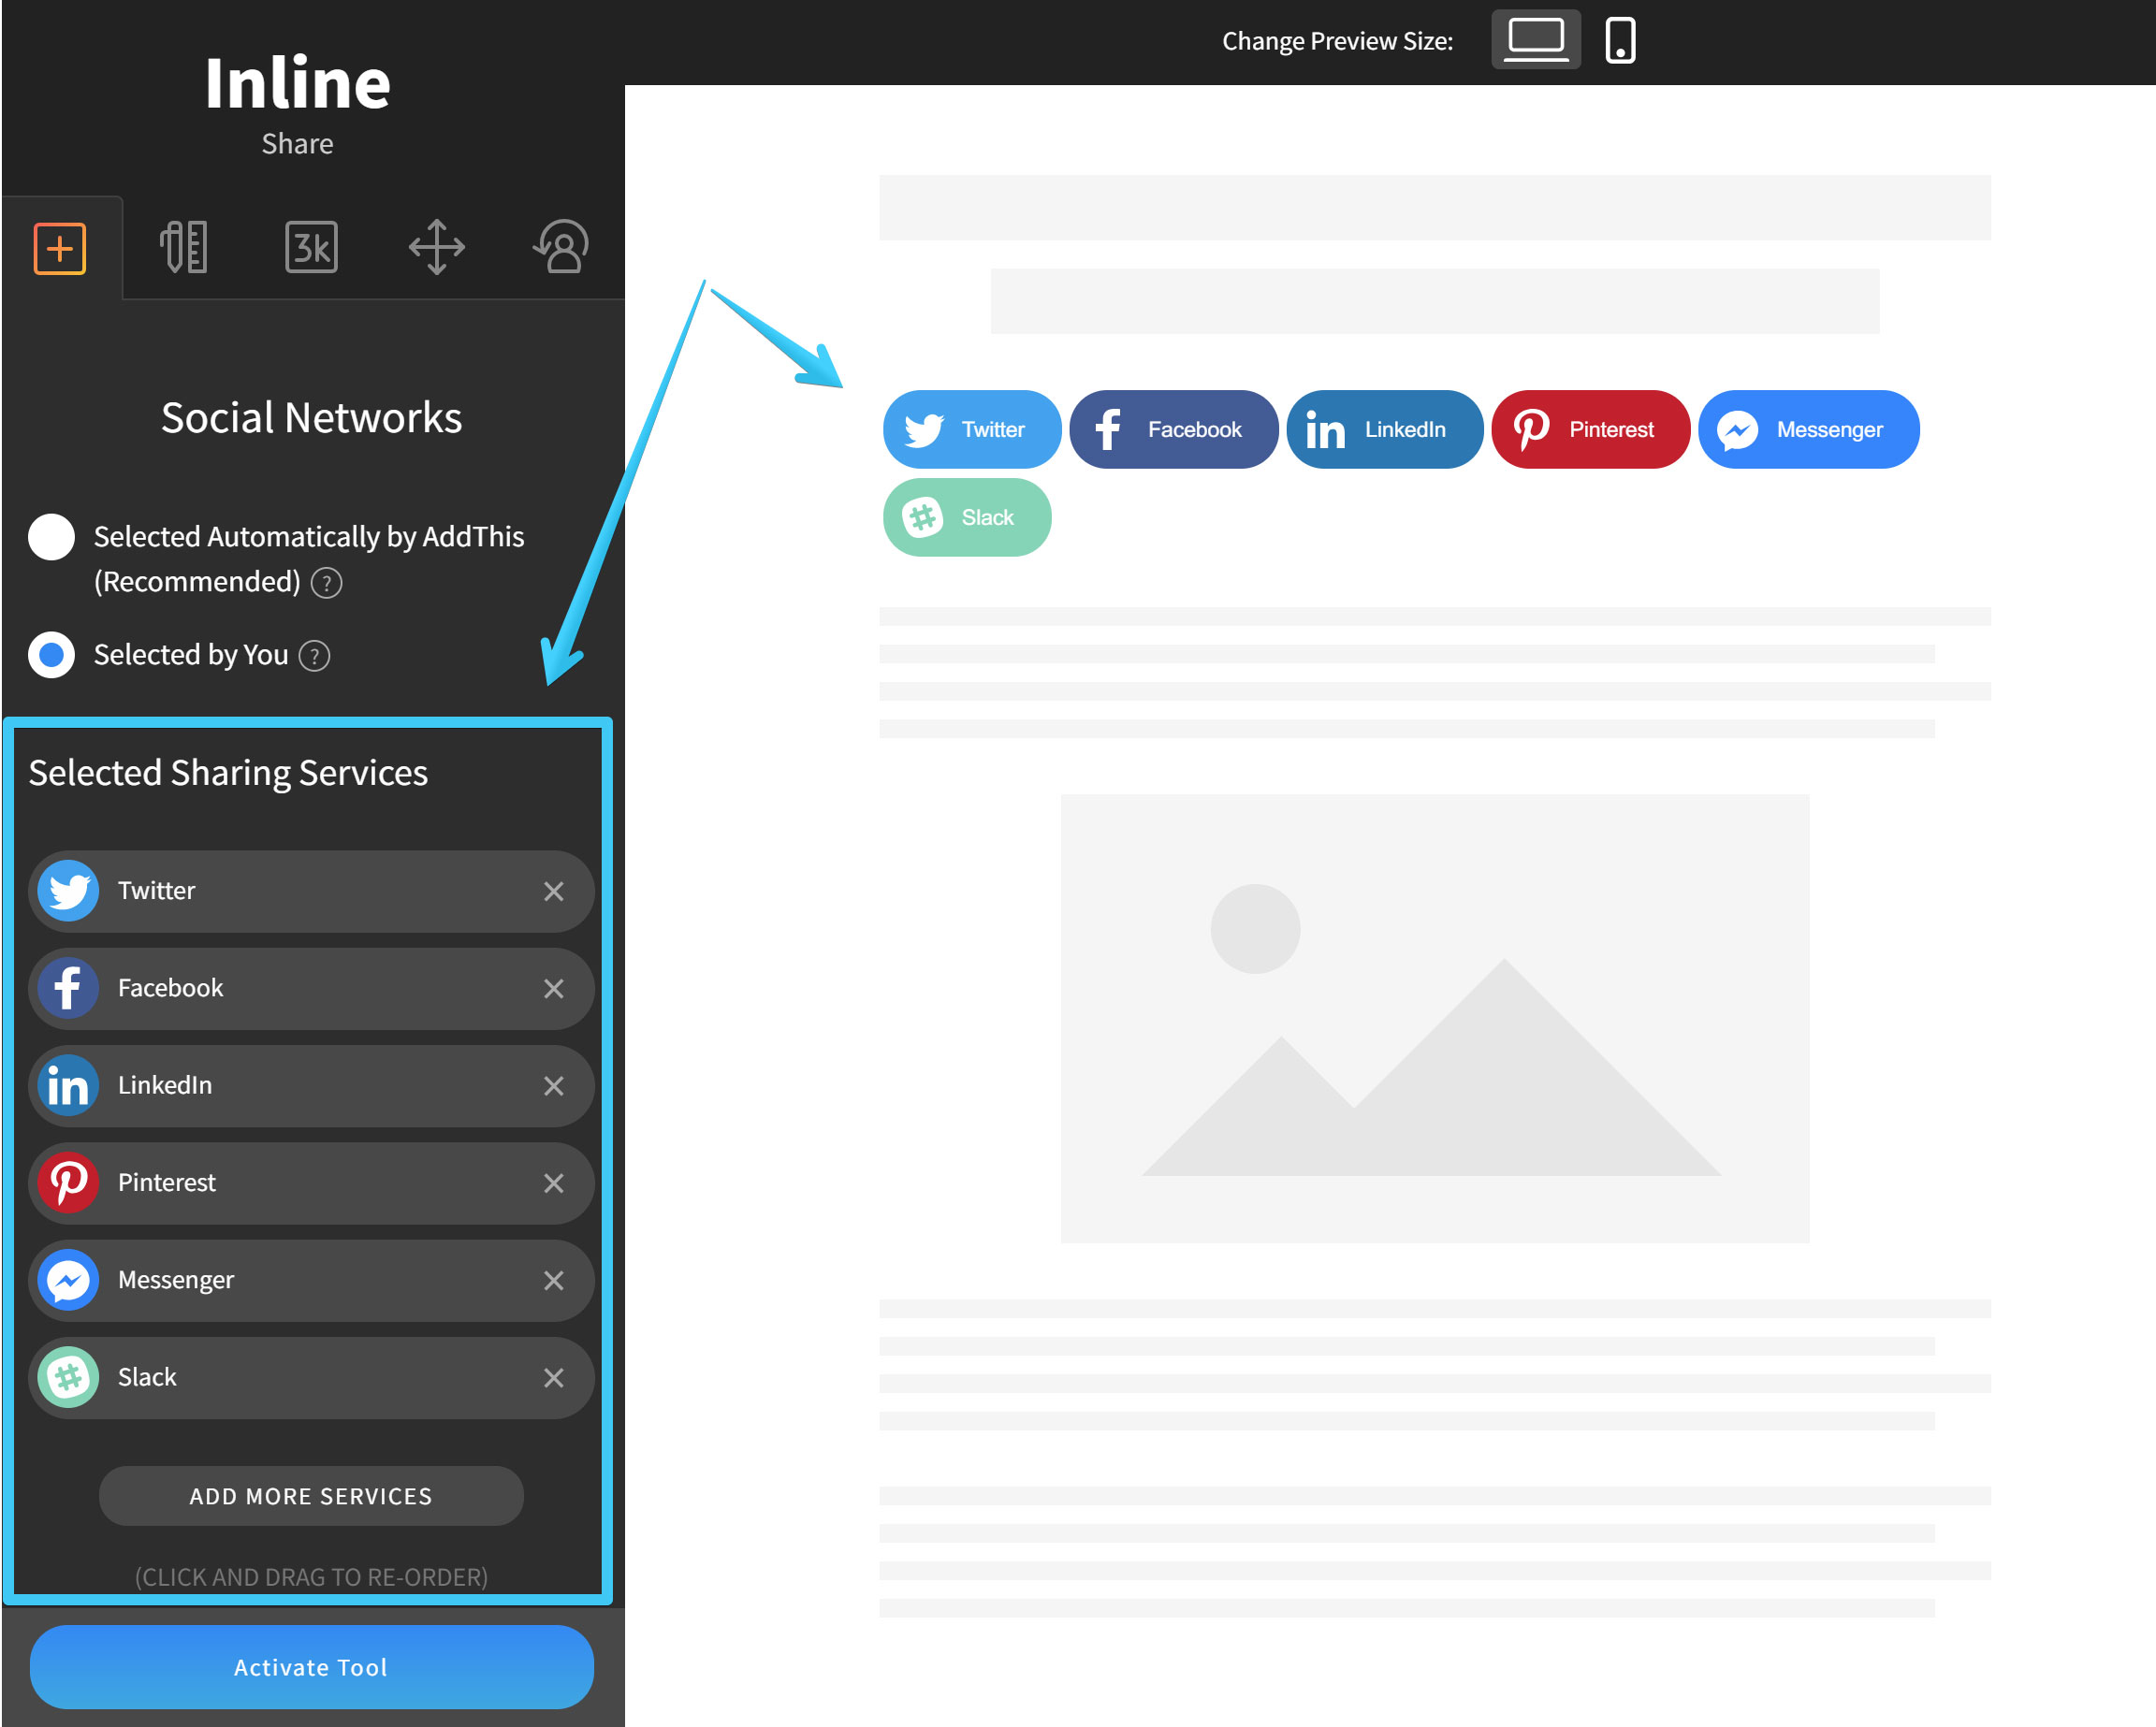The image size is (2156, 1727).
Task: Remove LinkedIn from selected services
Action: (x=554, y=1086)
